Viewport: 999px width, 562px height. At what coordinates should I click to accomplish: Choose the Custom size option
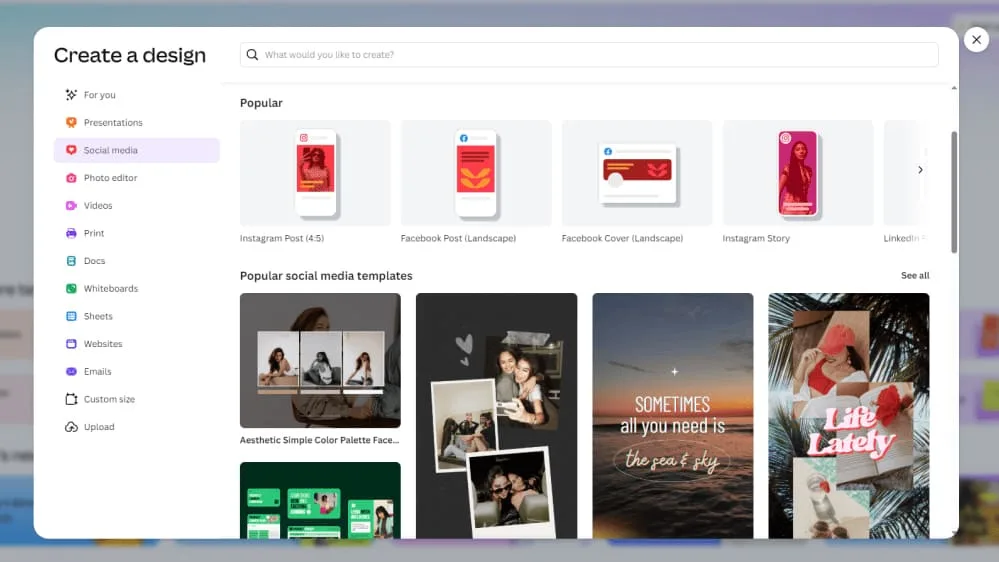pyautogui.click(x=109, y=399)
